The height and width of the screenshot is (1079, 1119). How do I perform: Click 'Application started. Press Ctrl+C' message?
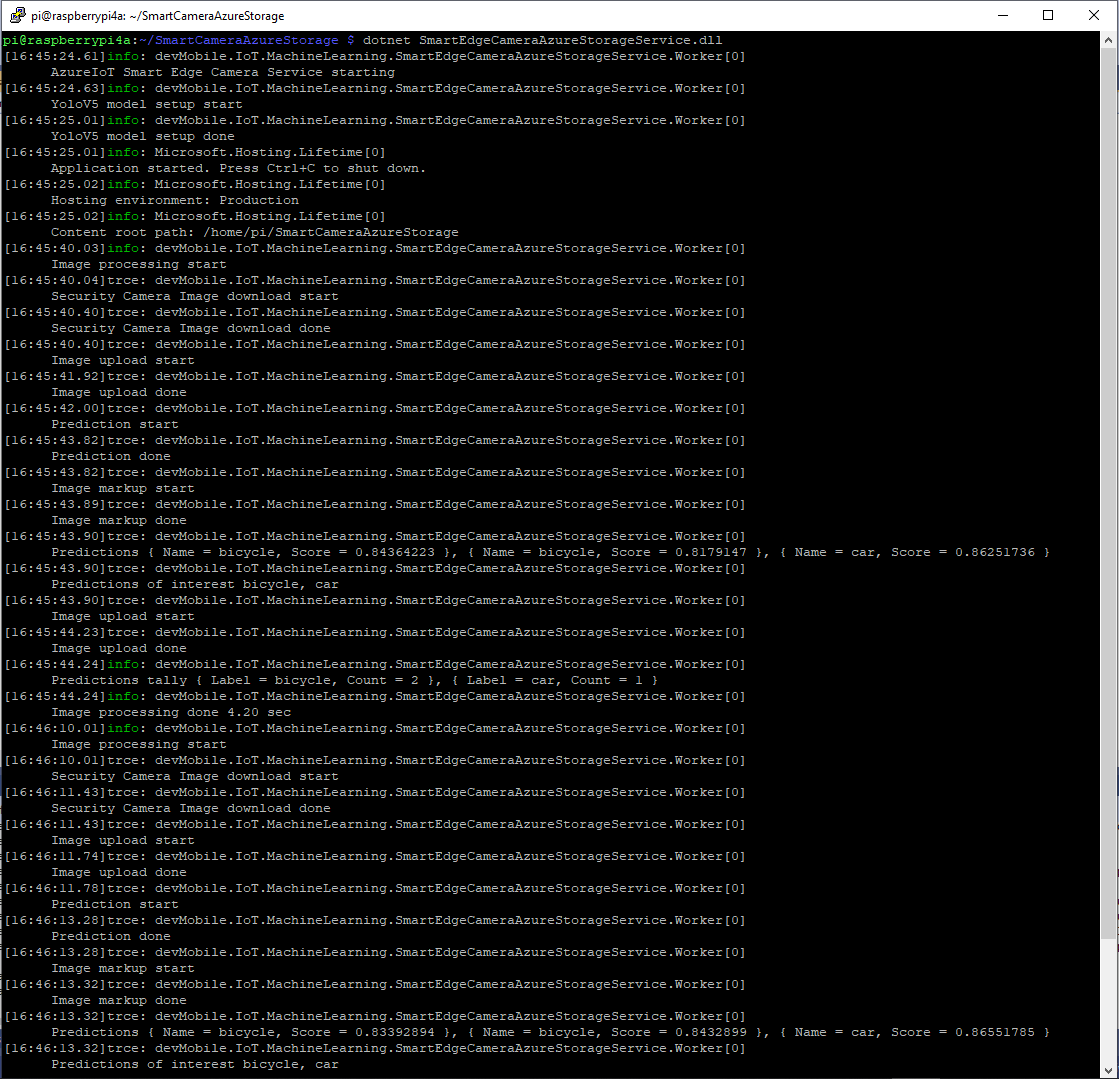tap(238, 168)
